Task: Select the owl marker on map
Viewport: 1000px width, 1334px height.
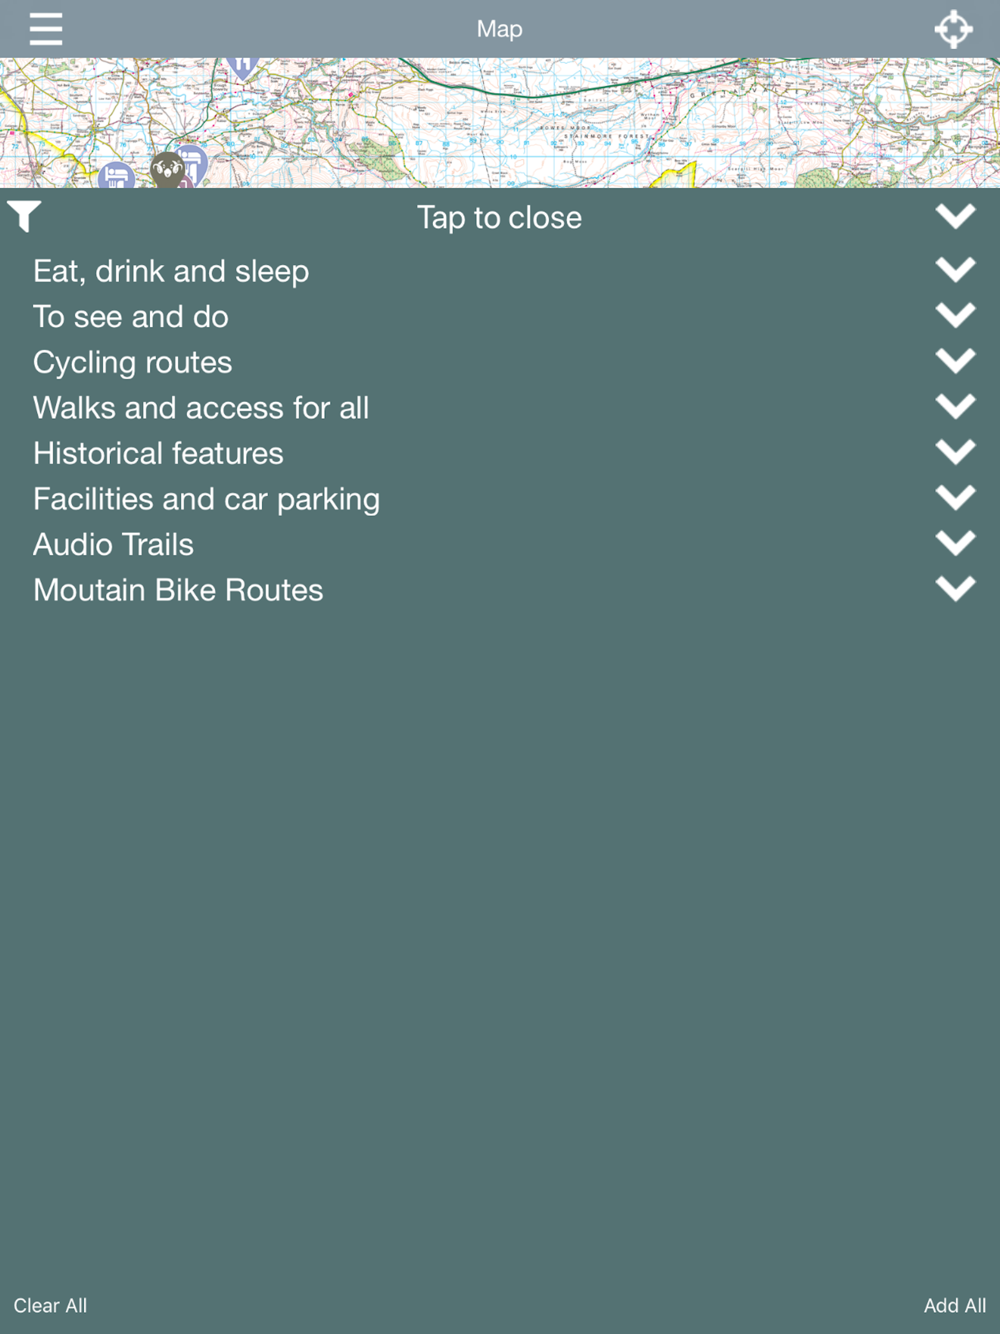Action: pos(167,169)
